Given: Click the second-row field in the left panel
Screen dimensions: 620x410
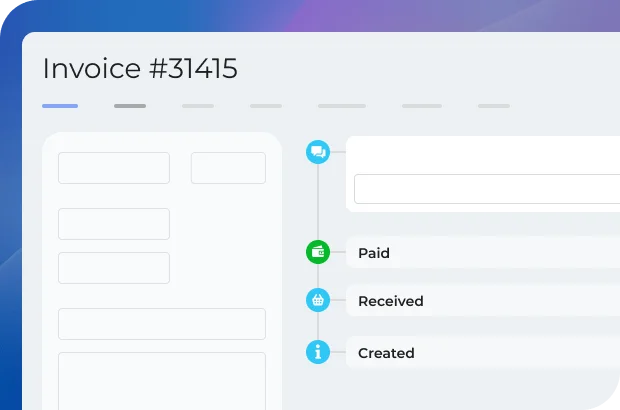Looking at the screenshot, I should tap(114, 224).
